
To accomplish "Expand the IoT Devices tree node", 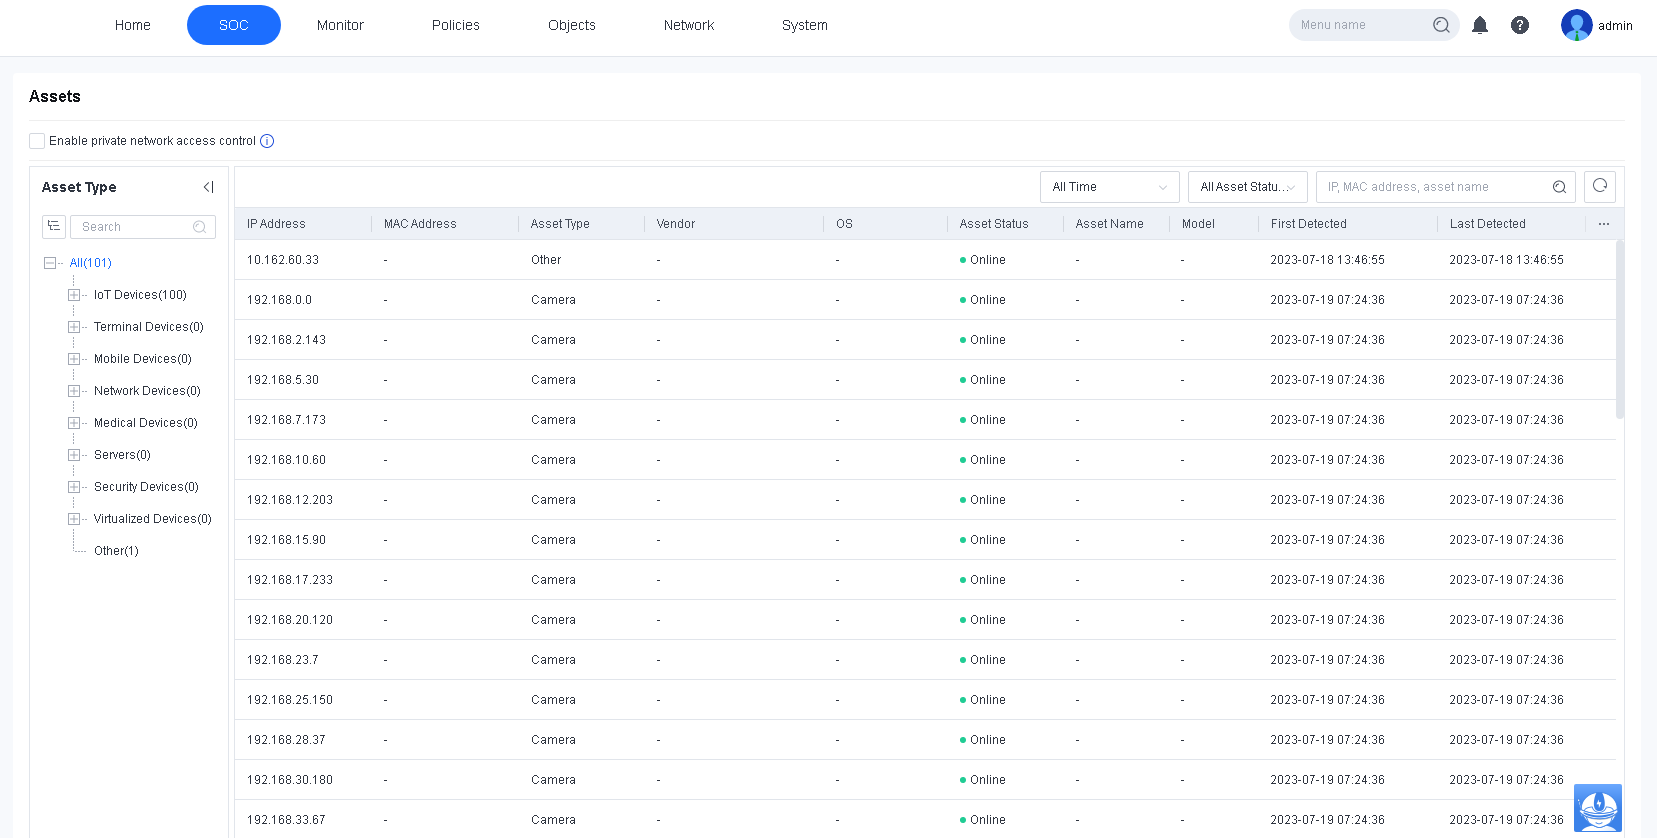I will (74, 295).
